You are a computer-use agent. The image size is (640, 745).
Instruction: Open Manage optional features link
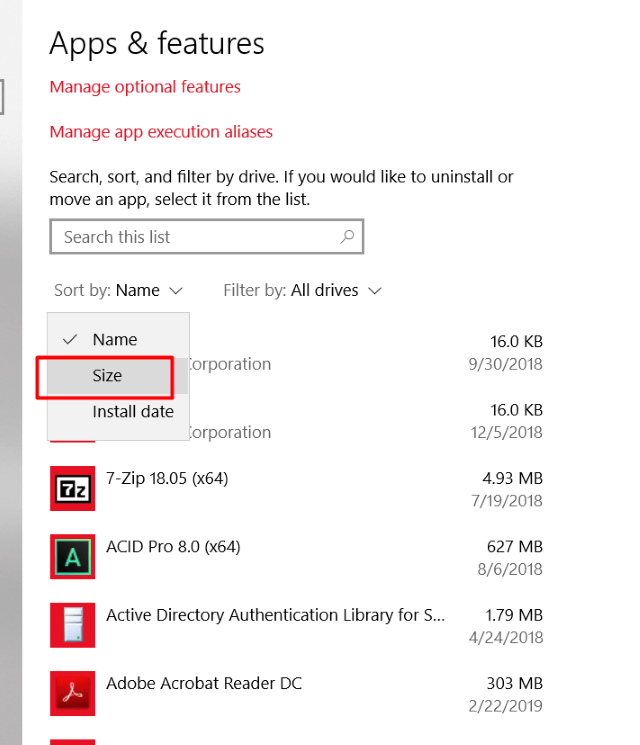point(145,87)
